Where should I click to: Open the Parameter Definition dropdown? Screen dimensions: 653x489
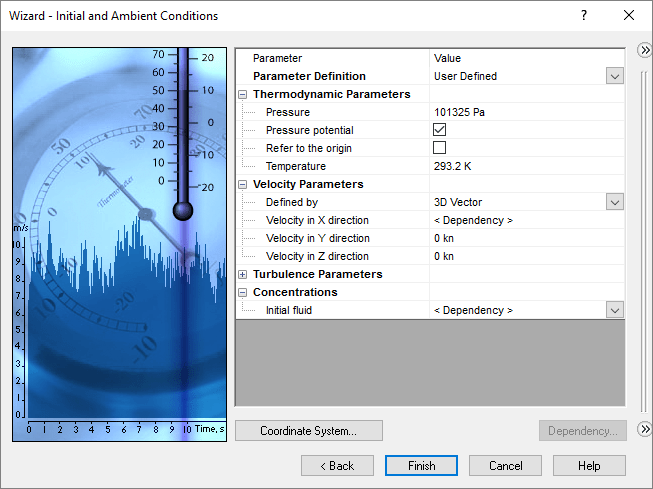[614, 76]
